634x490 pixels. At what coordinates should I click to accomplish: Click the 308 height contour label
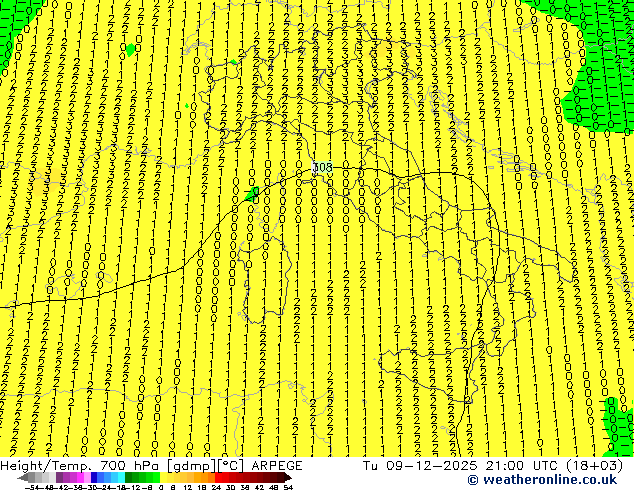[x=323, y=167]
